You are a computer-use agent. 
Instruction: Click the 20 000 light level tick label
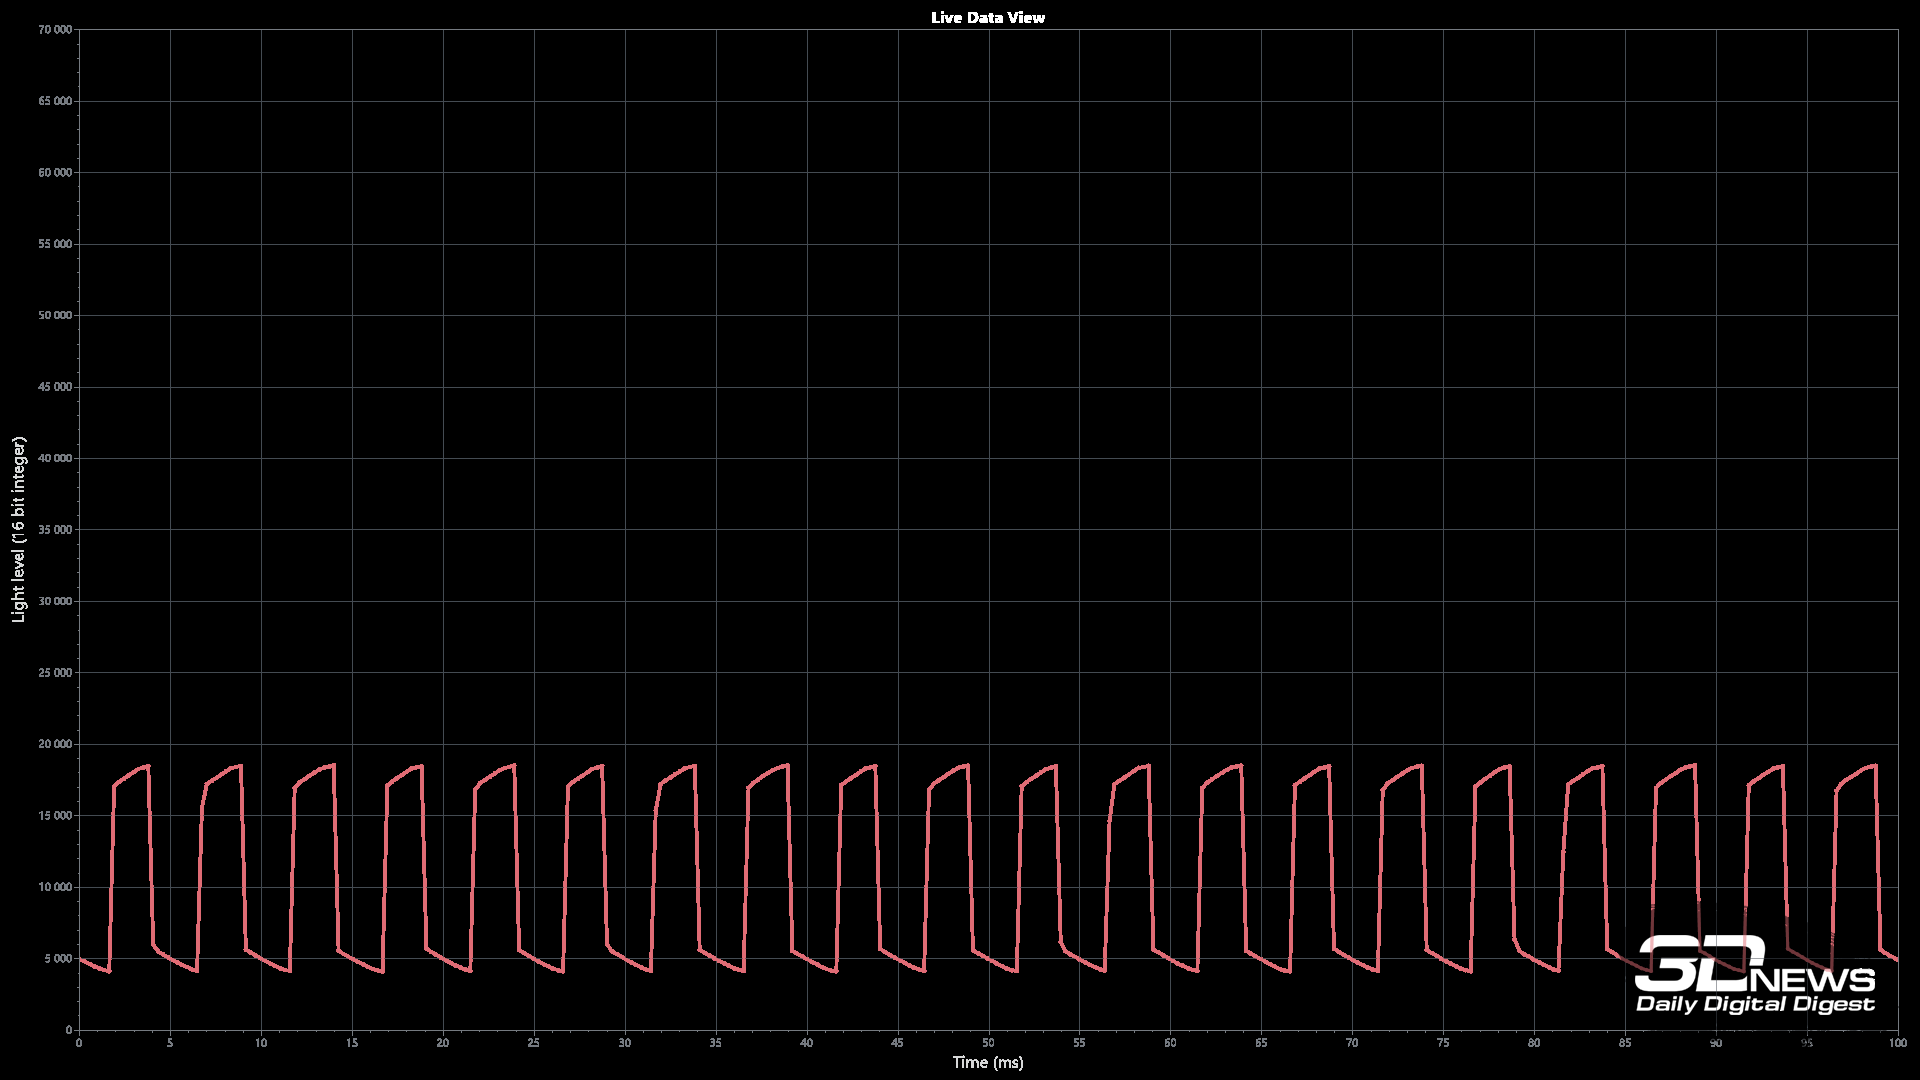pyautogui.click(x=55, y=744)
